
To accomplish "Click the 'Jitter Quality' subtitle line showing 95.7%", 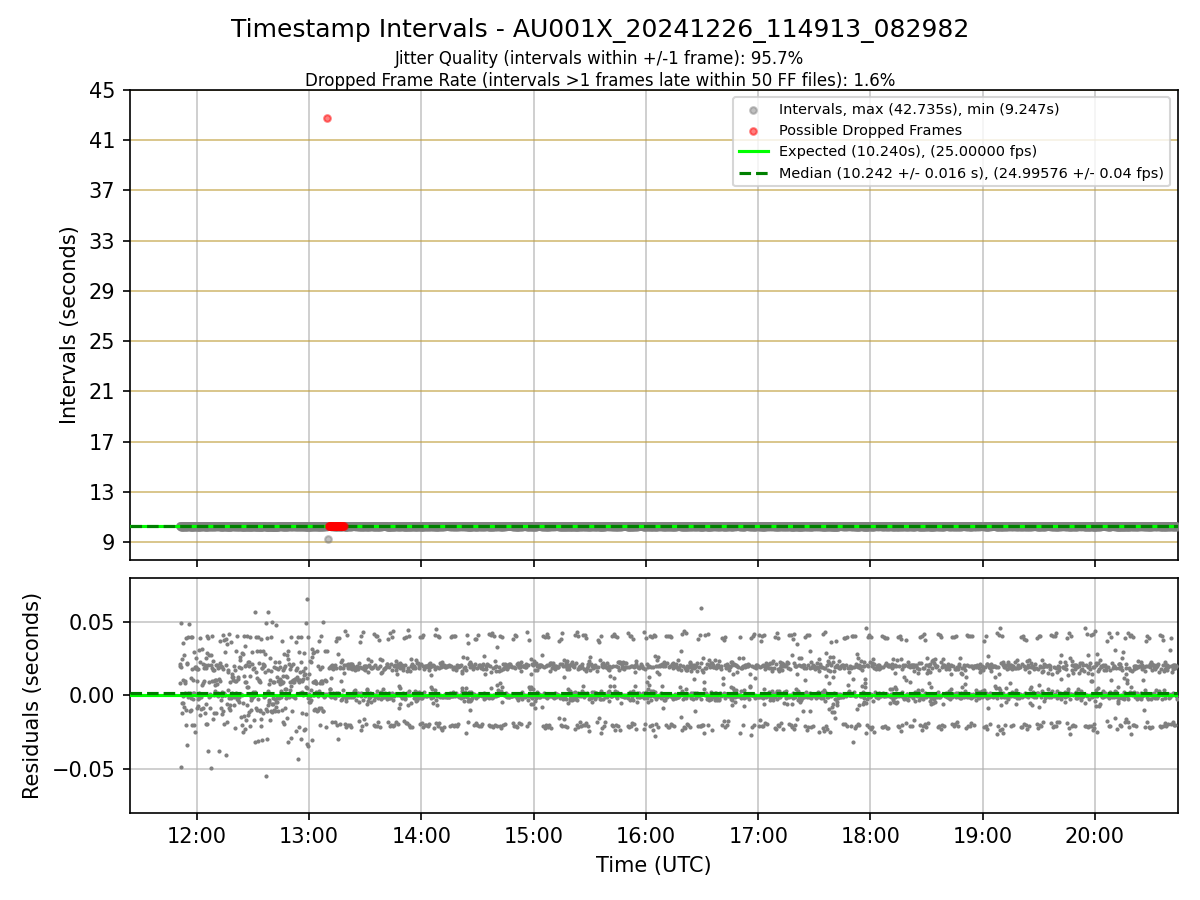I will click(x=599, y=58).
